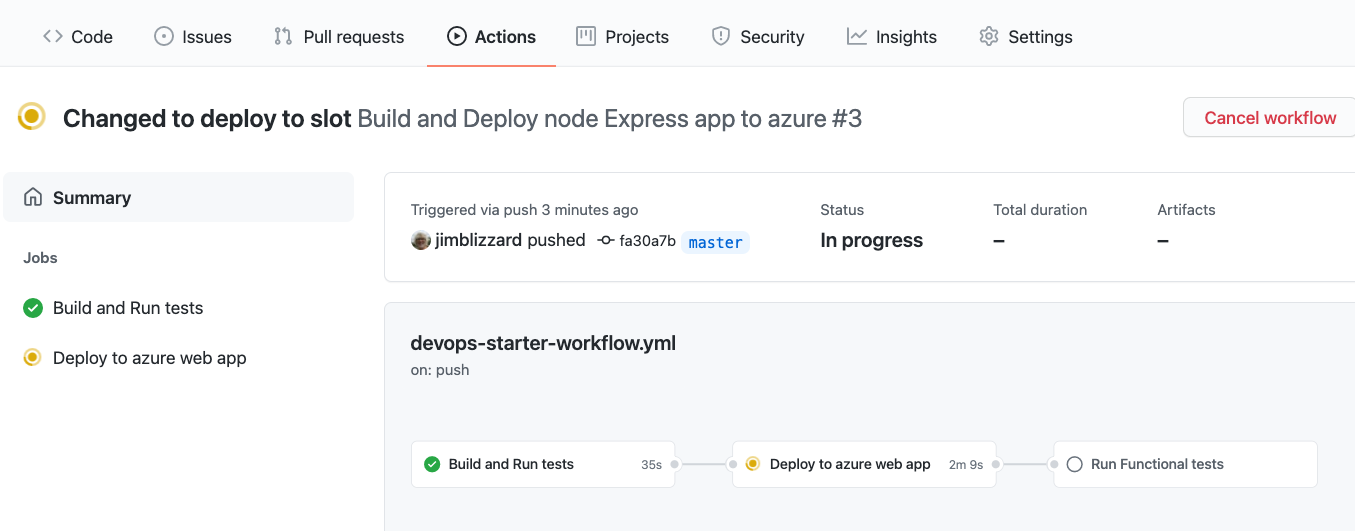The image size is (1355, 531).
Task: Click green check icon beside sidebar Build job
Action: (33, 308)
